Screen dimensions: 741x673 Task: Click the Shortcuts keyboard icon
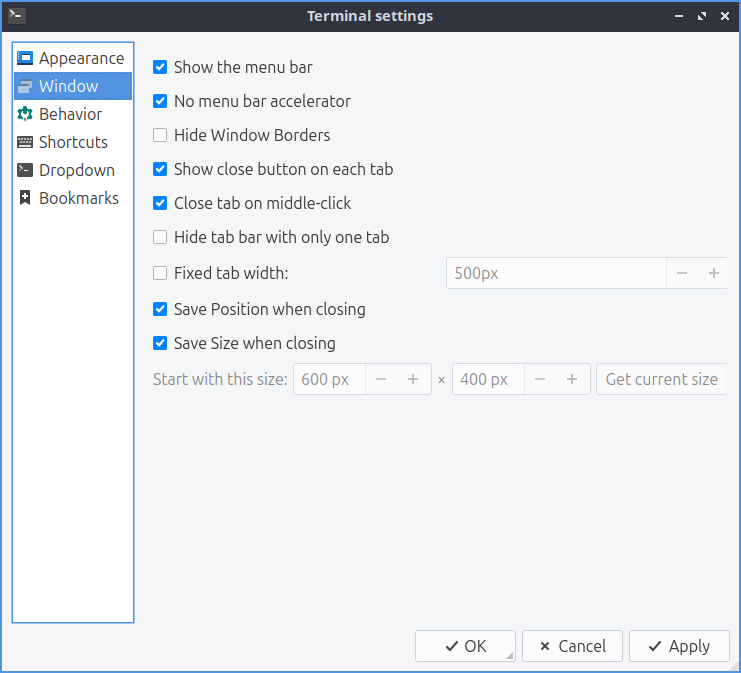tap(25, 142)
